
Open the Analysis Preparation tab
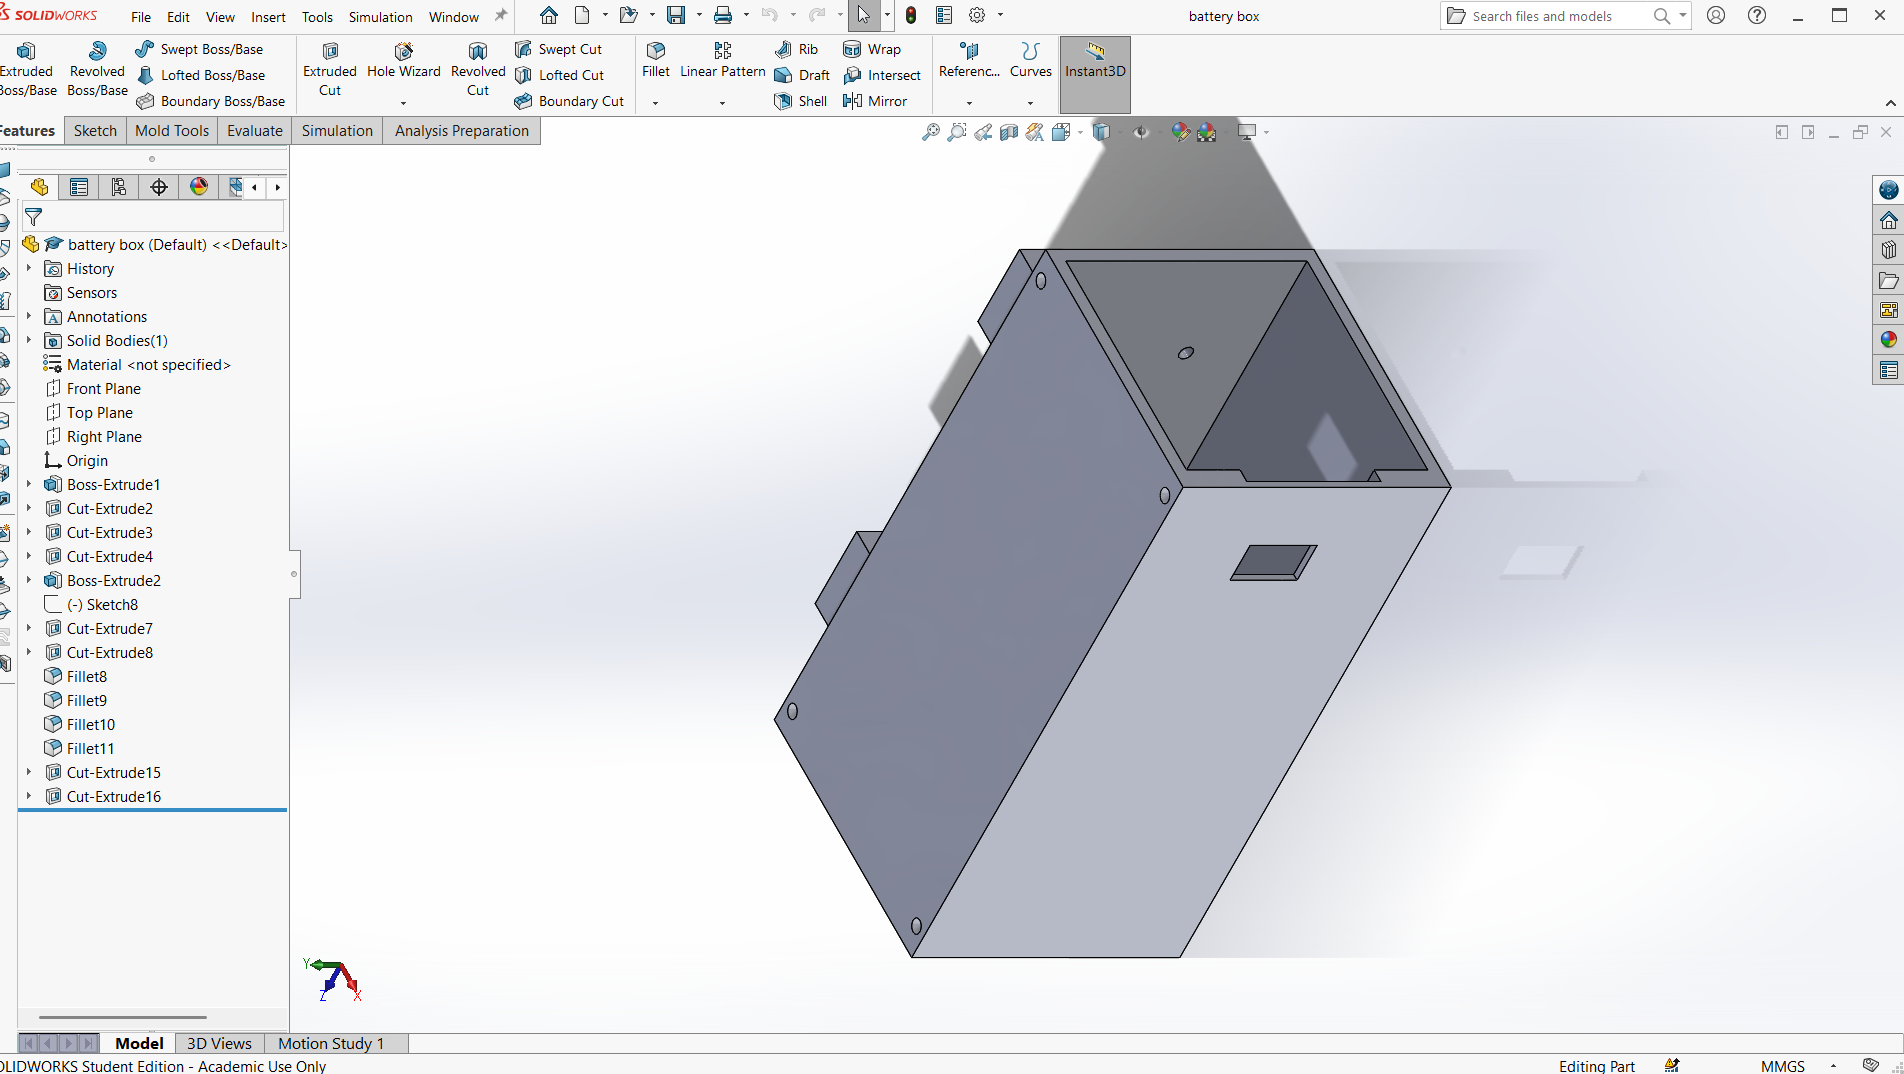click(462, 130)
